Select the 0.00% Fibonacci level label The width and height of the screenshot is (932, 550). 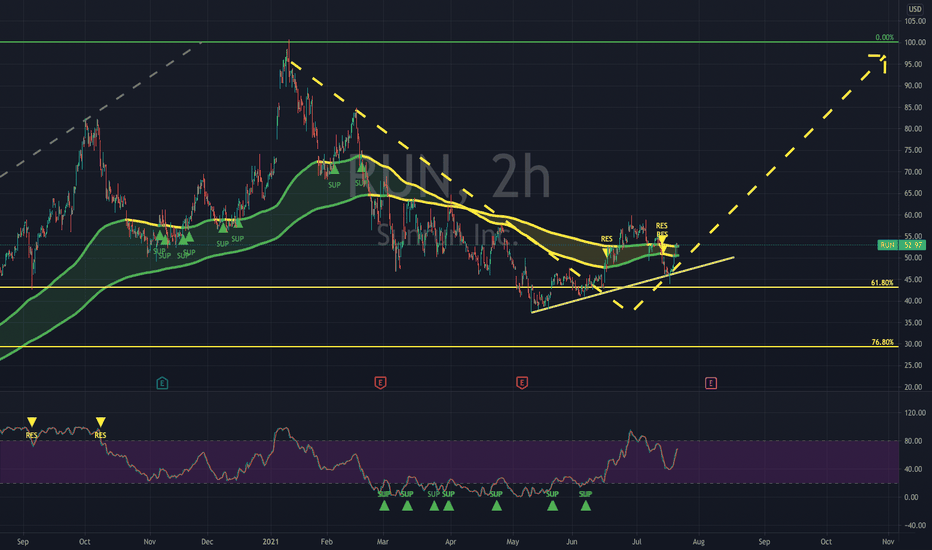point(884,37)
